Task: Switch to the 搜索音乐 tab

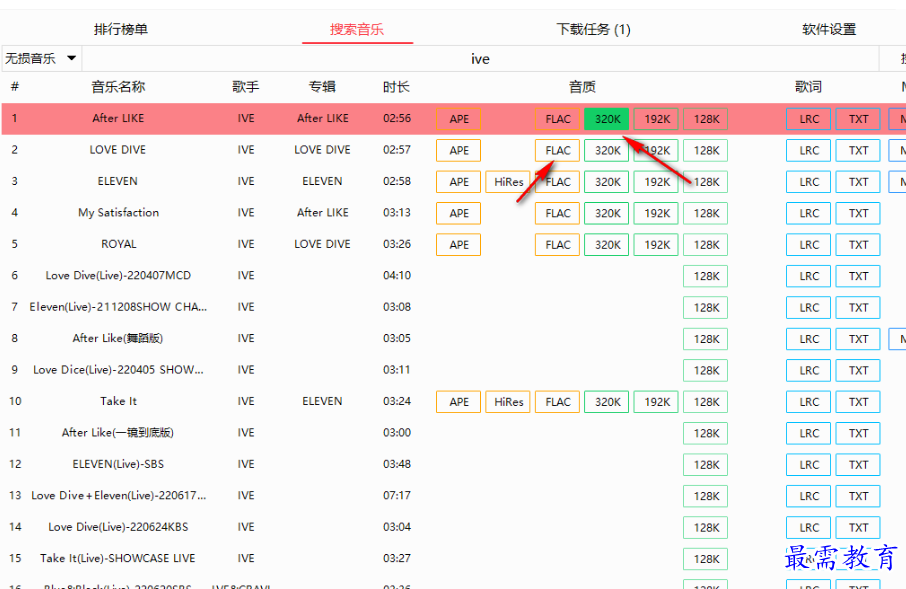Action: (x=357, y=29)
